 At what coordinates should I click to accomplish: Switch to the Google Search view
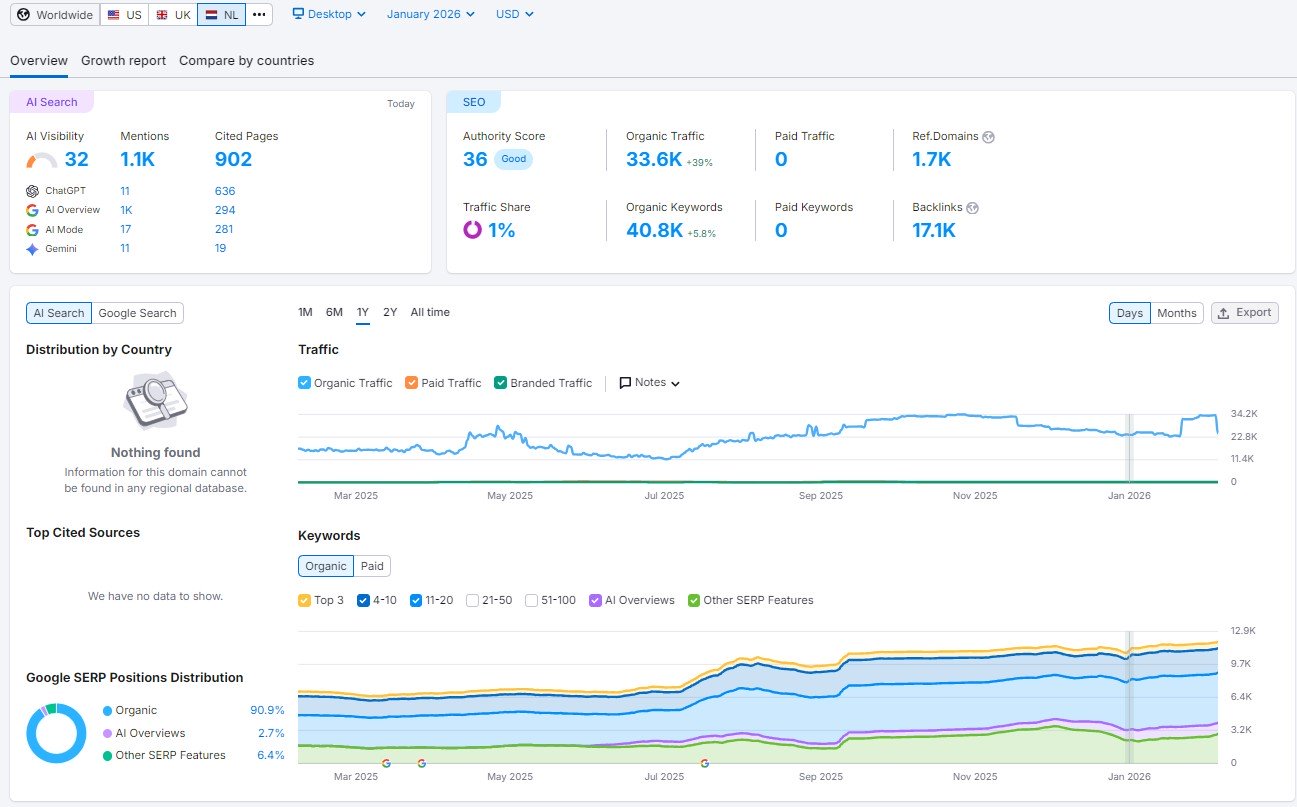[x=137, y=313]
